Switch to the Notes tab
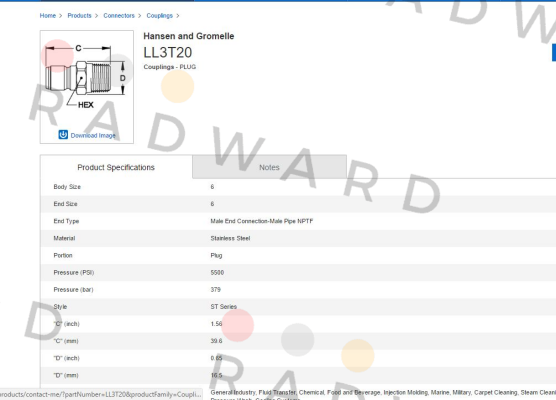The width and height of the screenshot is (556, 400). coord(269,167)
